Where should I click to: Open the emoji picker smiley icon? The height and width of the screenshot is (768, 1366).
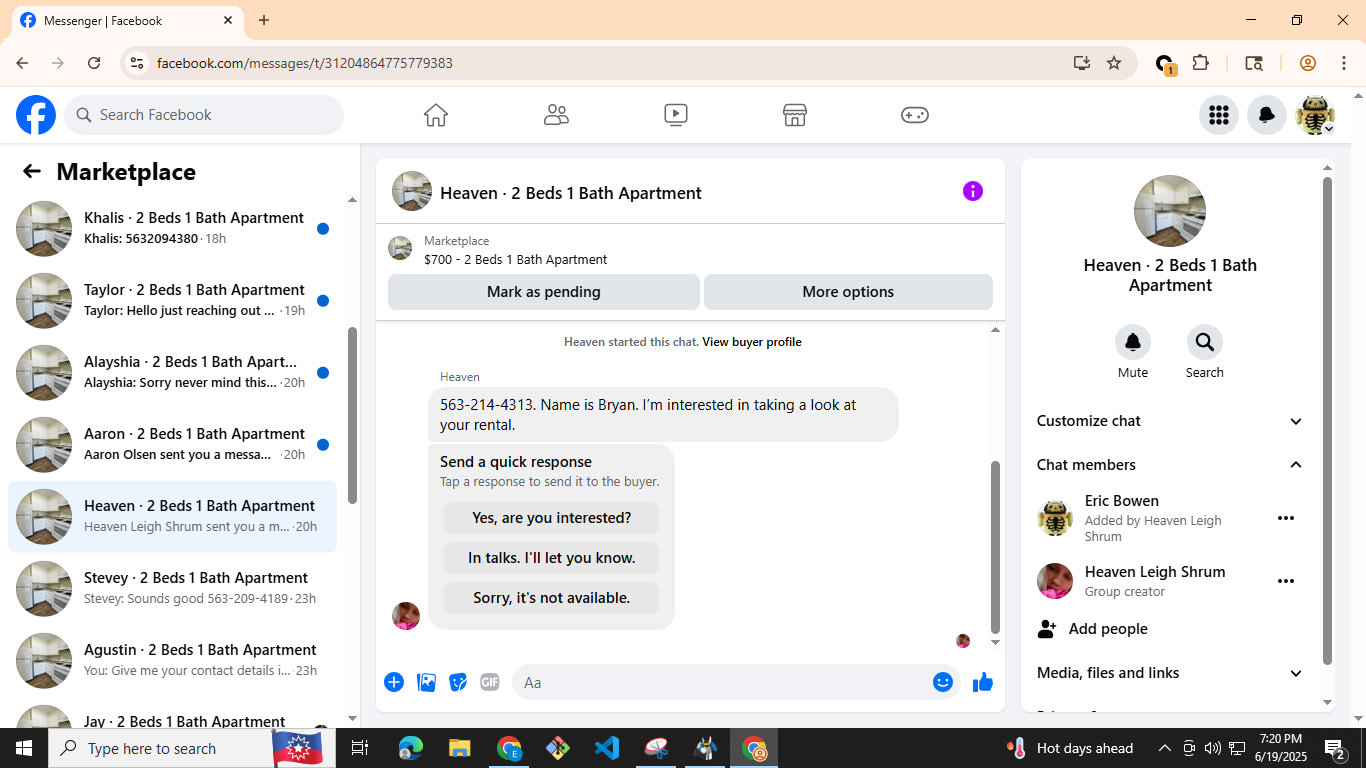[x=943, y=682]
